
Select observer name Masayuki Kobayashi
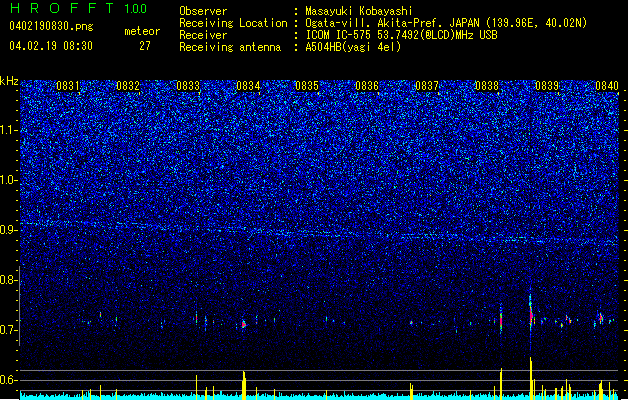[x=359, y=11]
